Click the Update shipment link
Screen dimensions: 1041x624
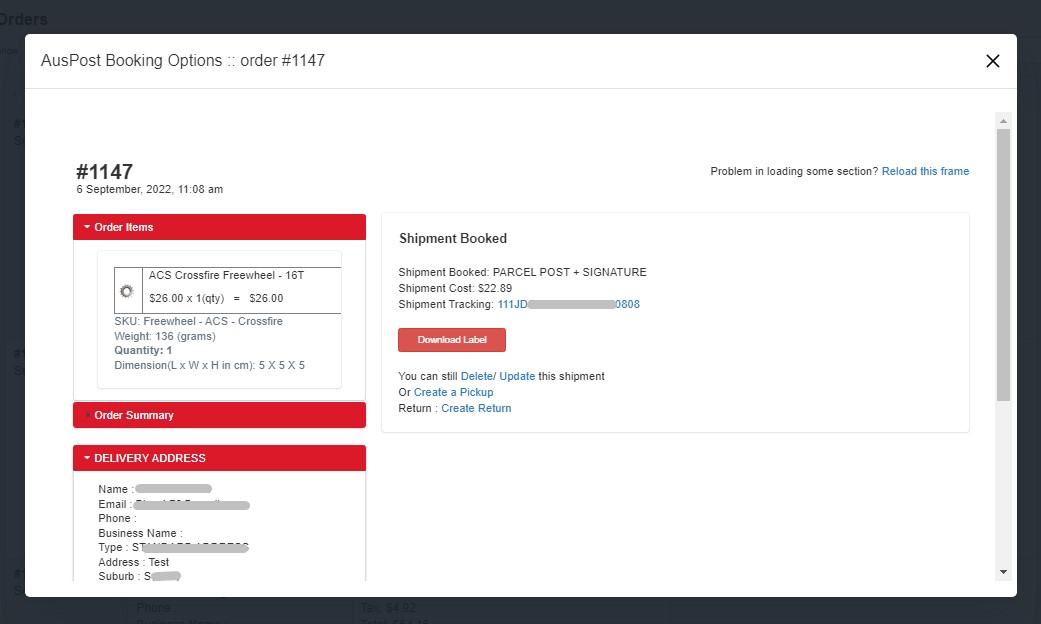tap(517, 376)
